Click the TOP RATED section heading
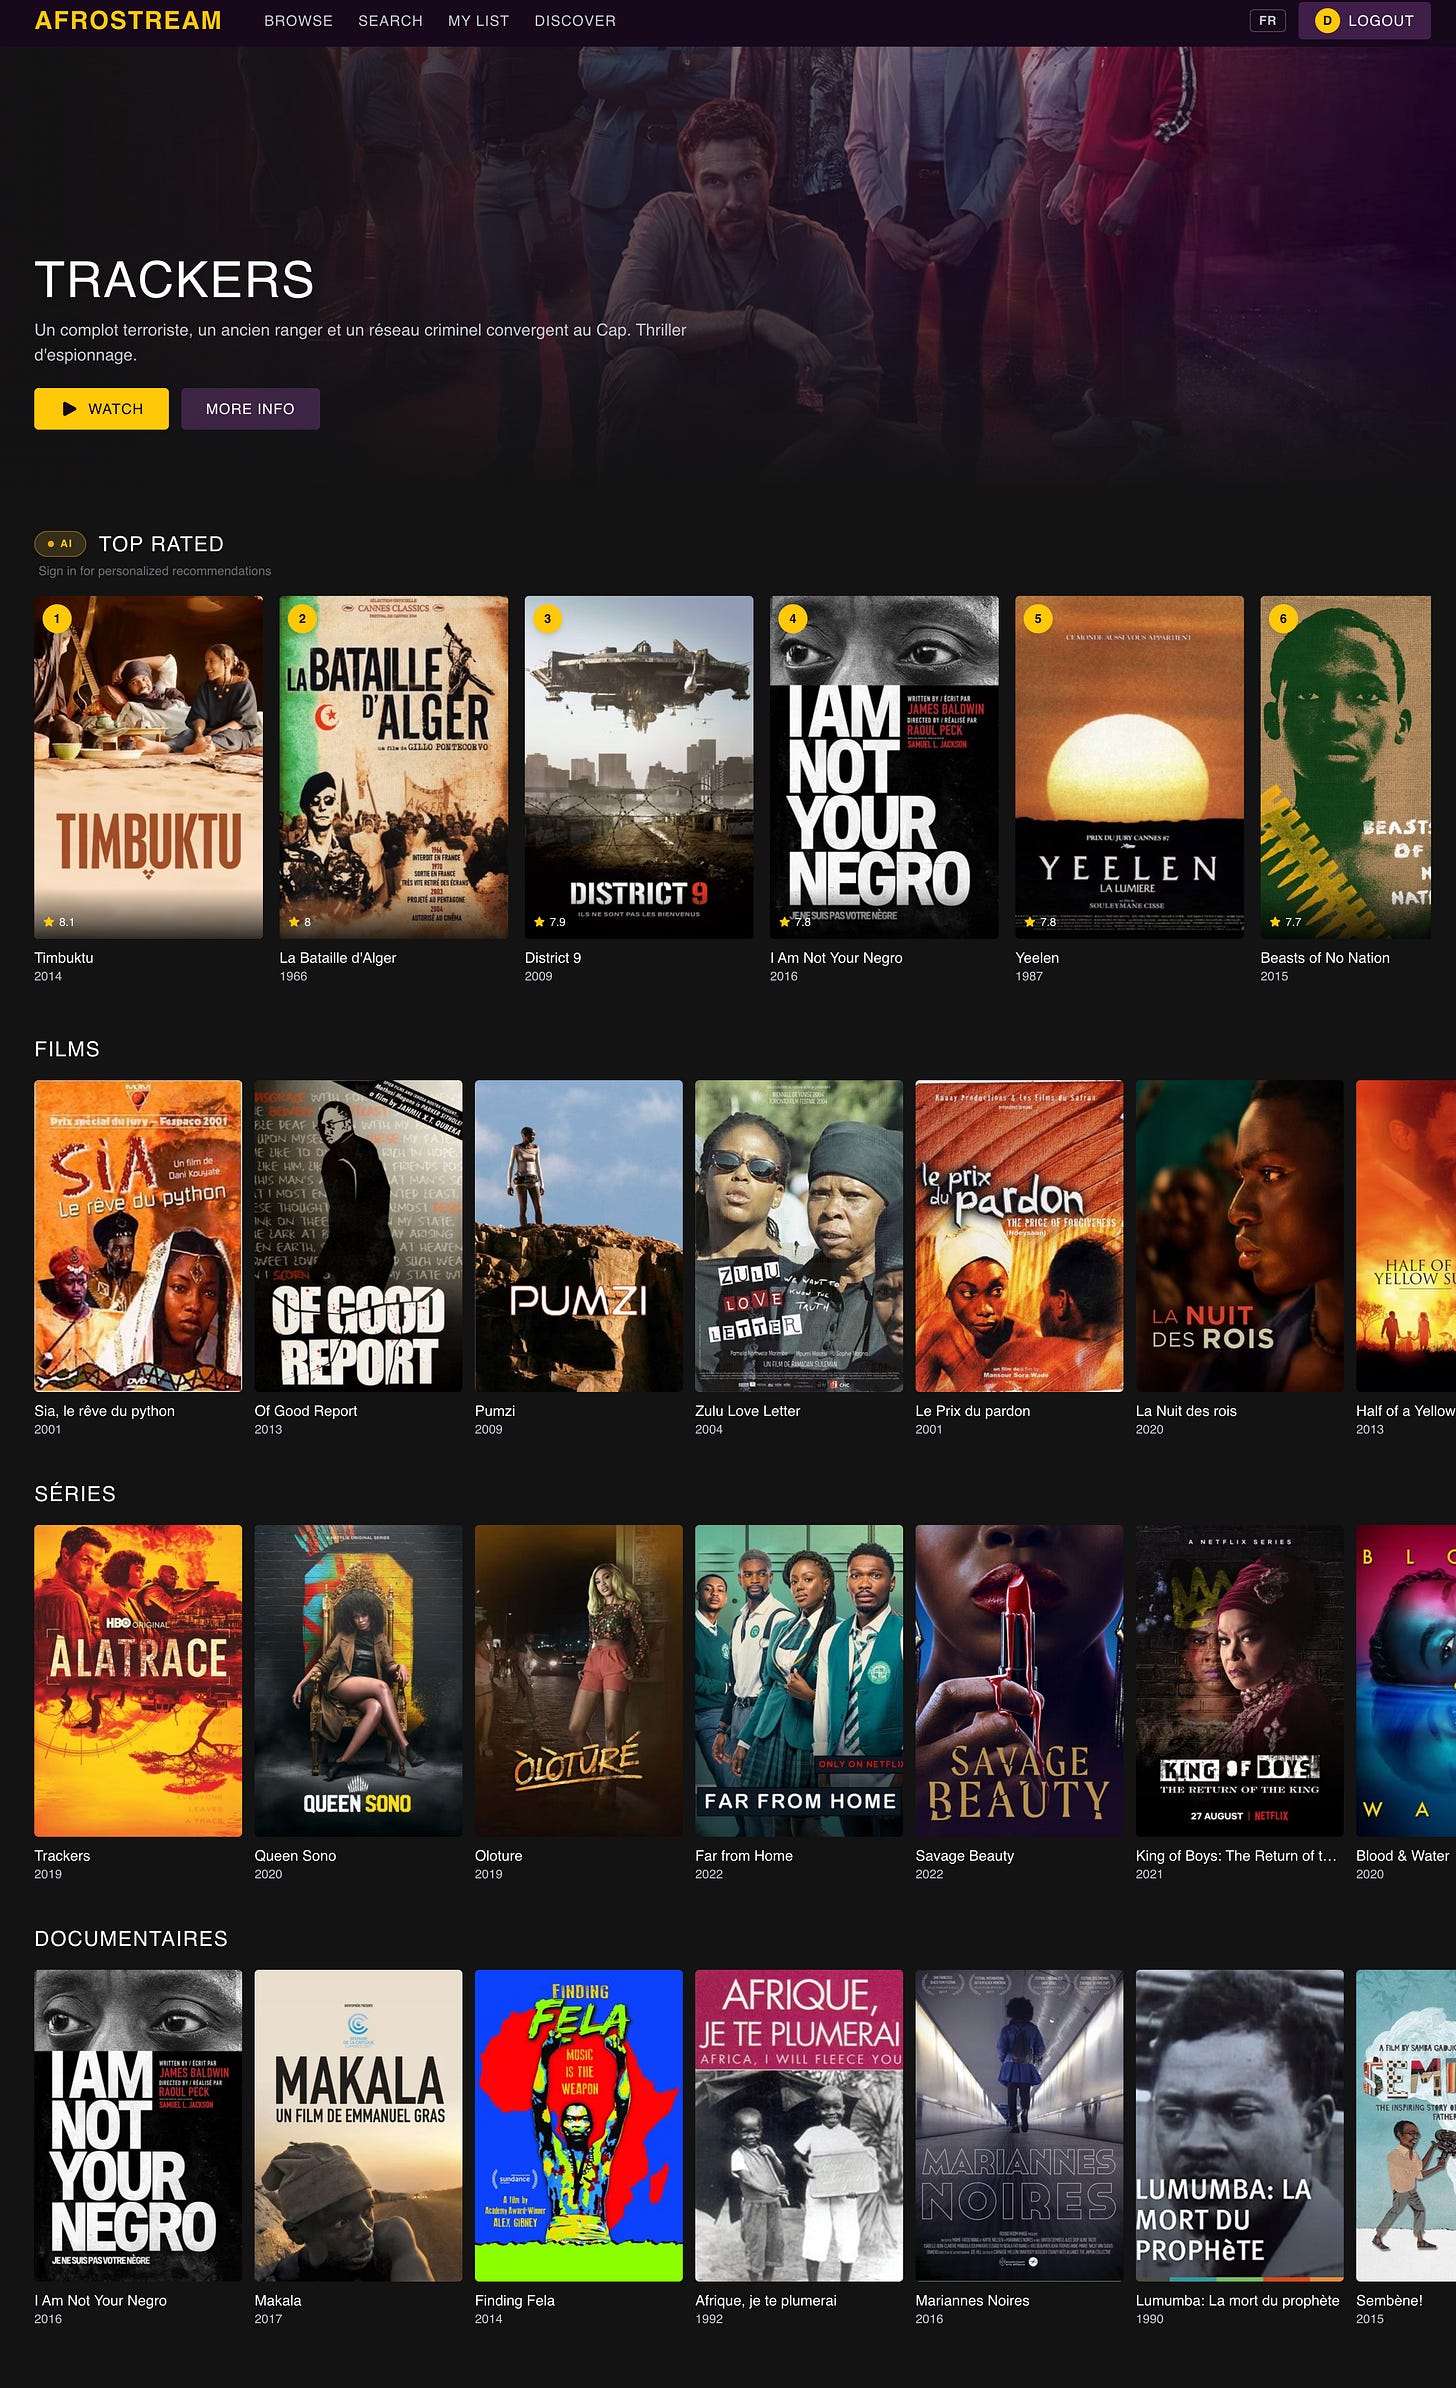1456x2388 pixels. 161,544
